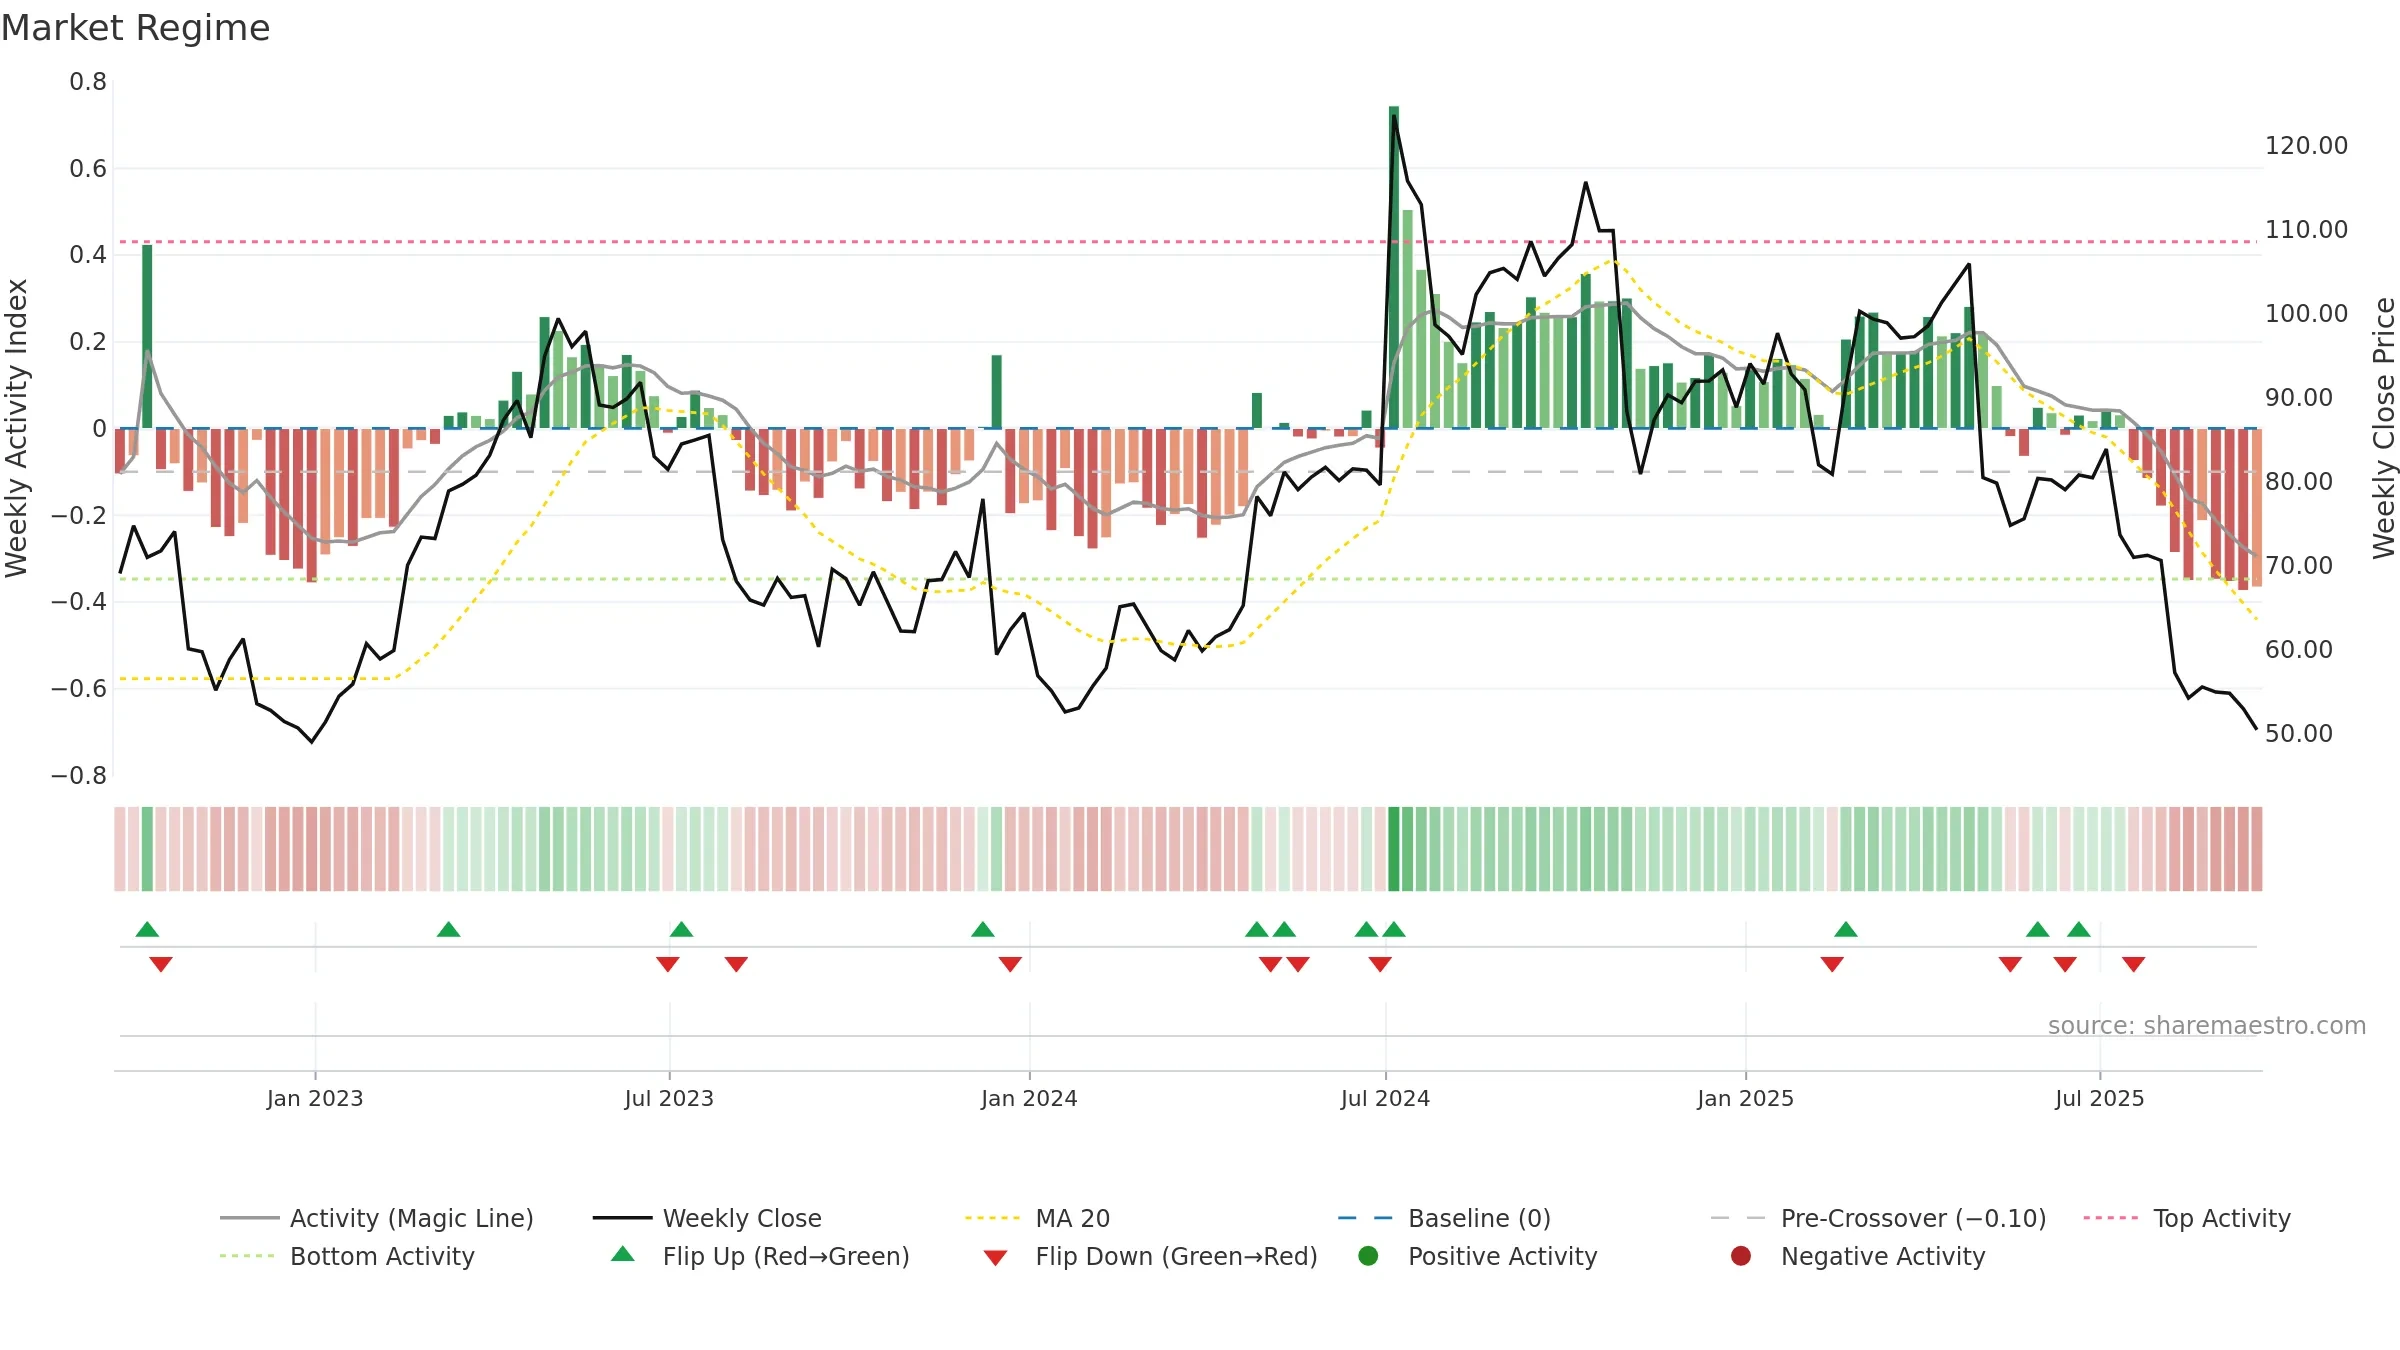Click the −0.4 left-axis tick label

pos(79,602)
